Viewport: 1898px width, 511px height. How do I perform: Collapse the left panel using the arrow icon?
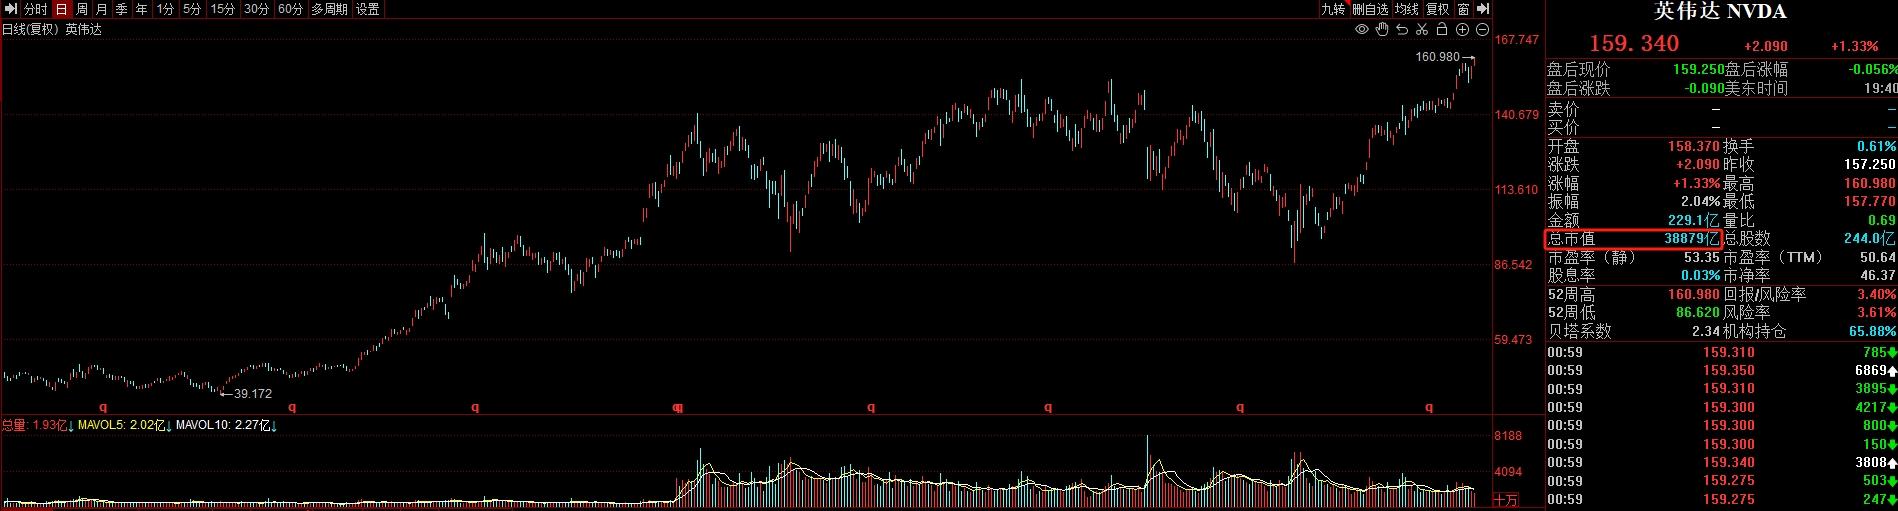tap(10, 9)
